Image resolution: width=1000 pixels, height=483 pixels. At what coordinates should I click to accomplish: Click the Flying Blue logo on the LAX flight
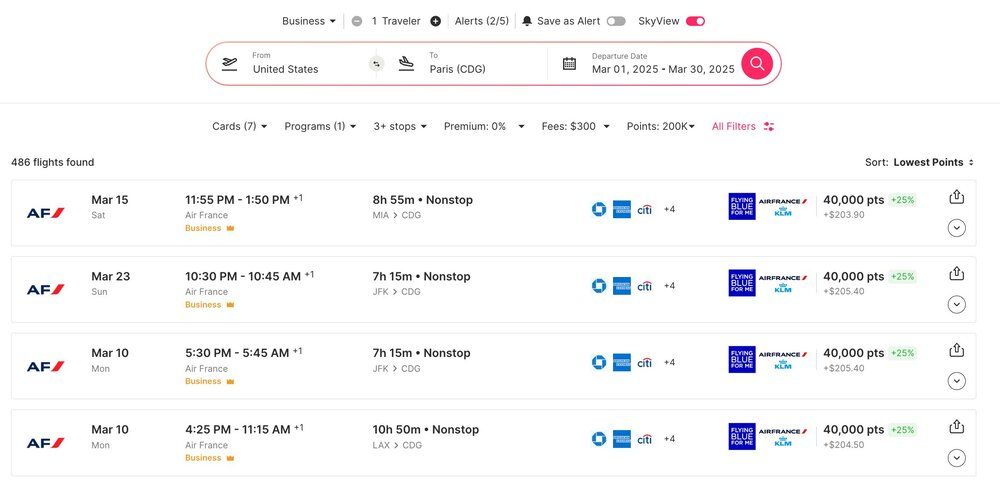(742, 436)
